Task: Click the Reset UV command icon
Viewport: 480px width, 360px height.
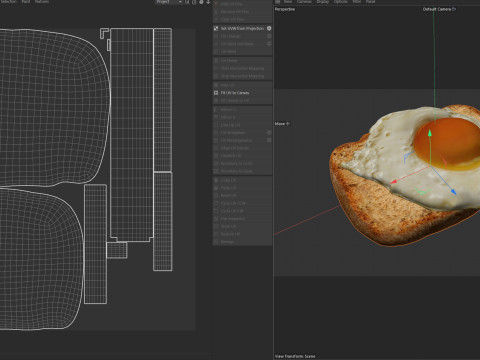Action: tap(216, 195)
